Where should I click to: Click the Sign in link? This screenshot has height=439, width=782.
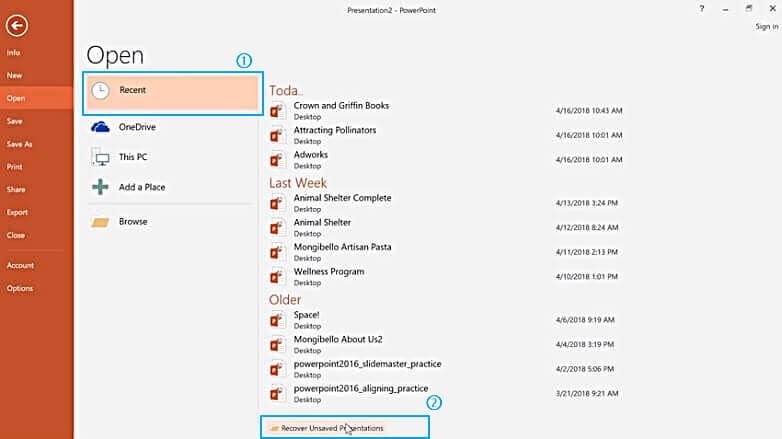click(767, 26)
